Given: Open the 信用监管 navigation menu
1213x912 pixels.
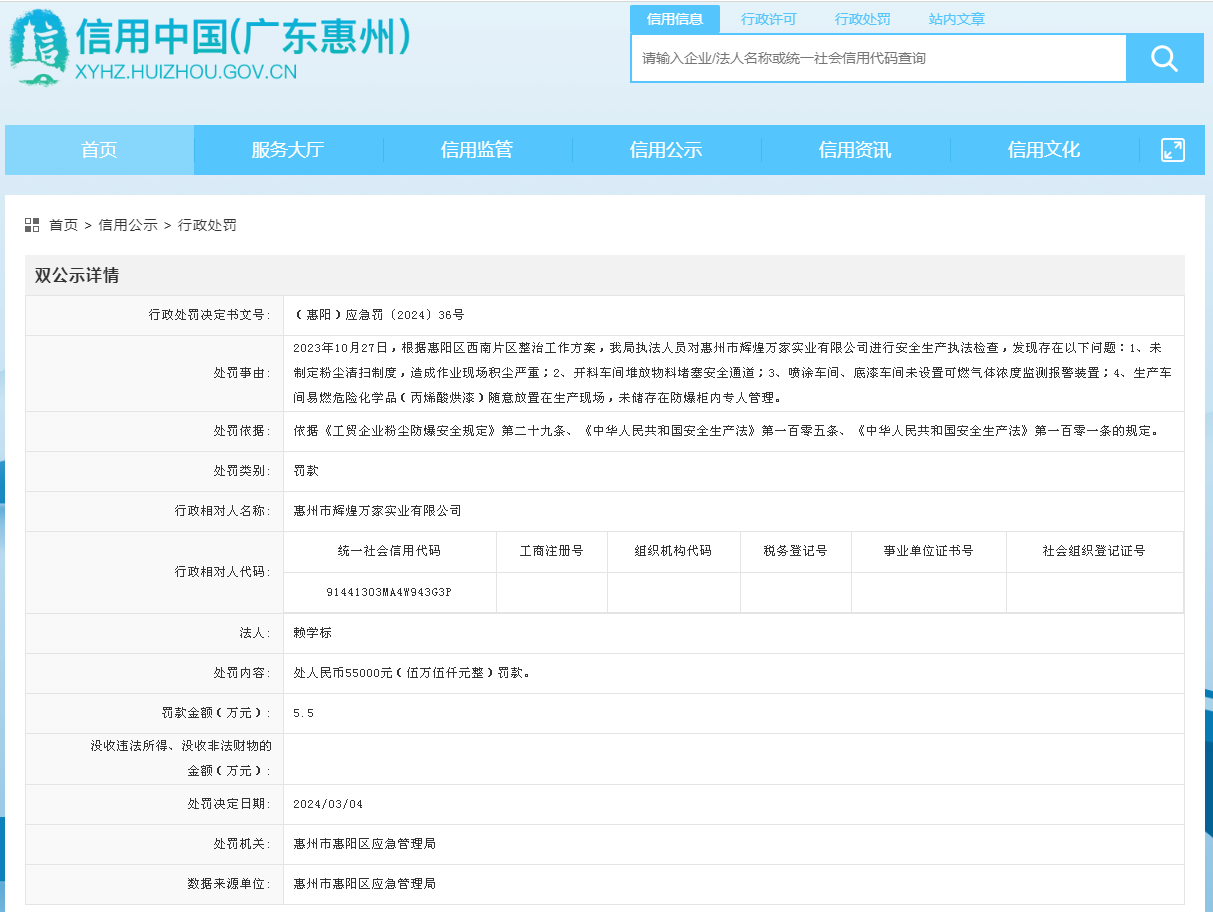Looking at the screenshot, I should coord(477,150).
